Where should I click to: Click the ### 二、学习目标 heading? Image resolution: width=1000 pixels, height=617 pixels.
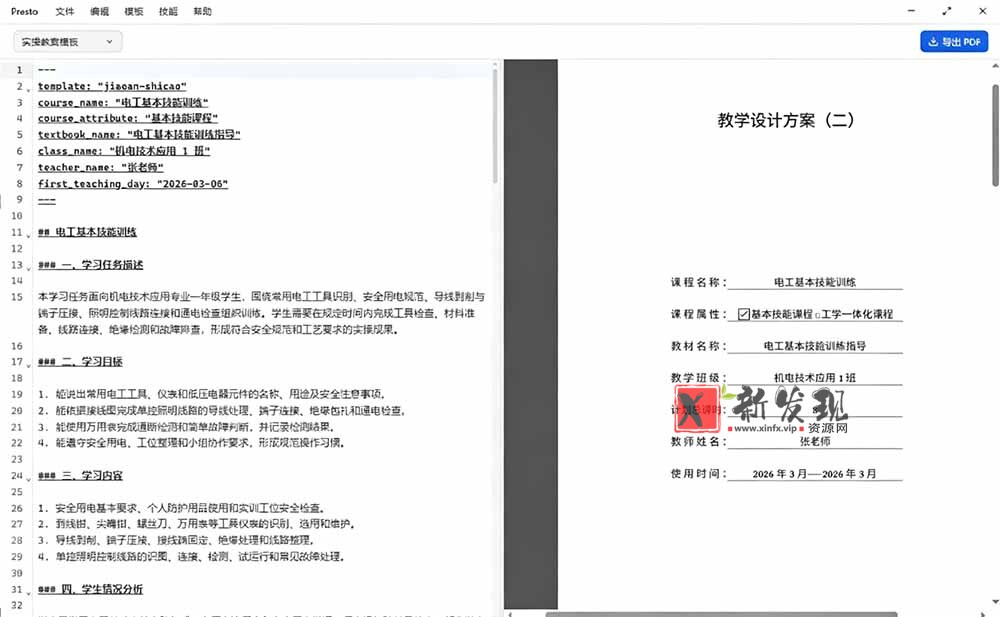80,362
